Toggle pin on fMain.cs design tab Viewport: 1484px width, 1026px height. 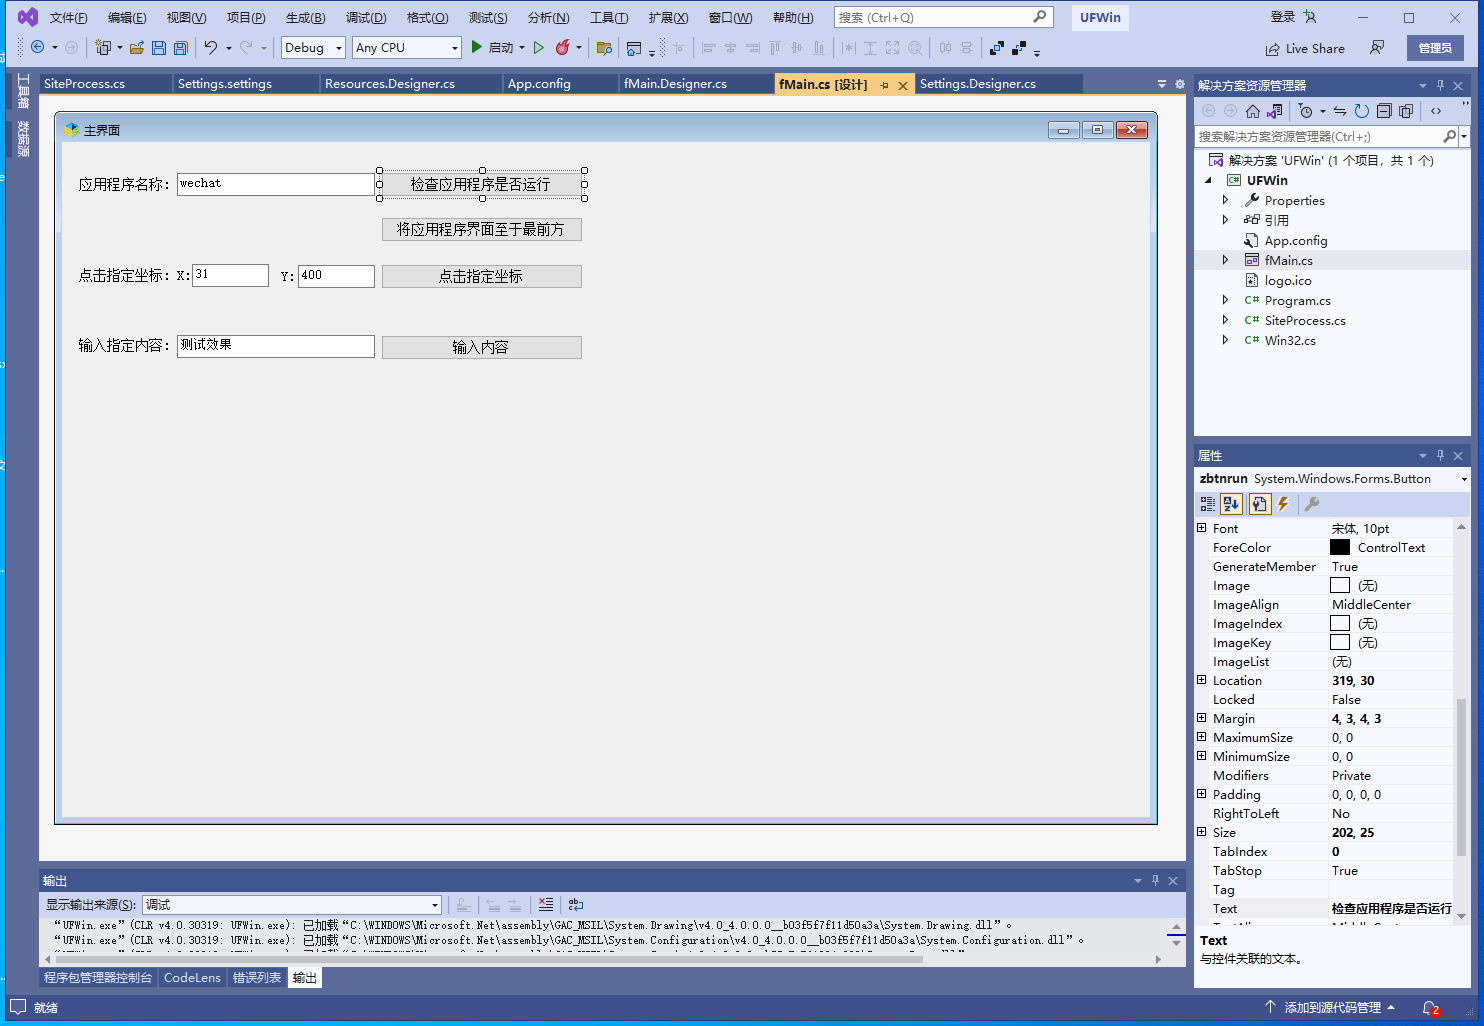pyautogui.click(x=884, y=85)
